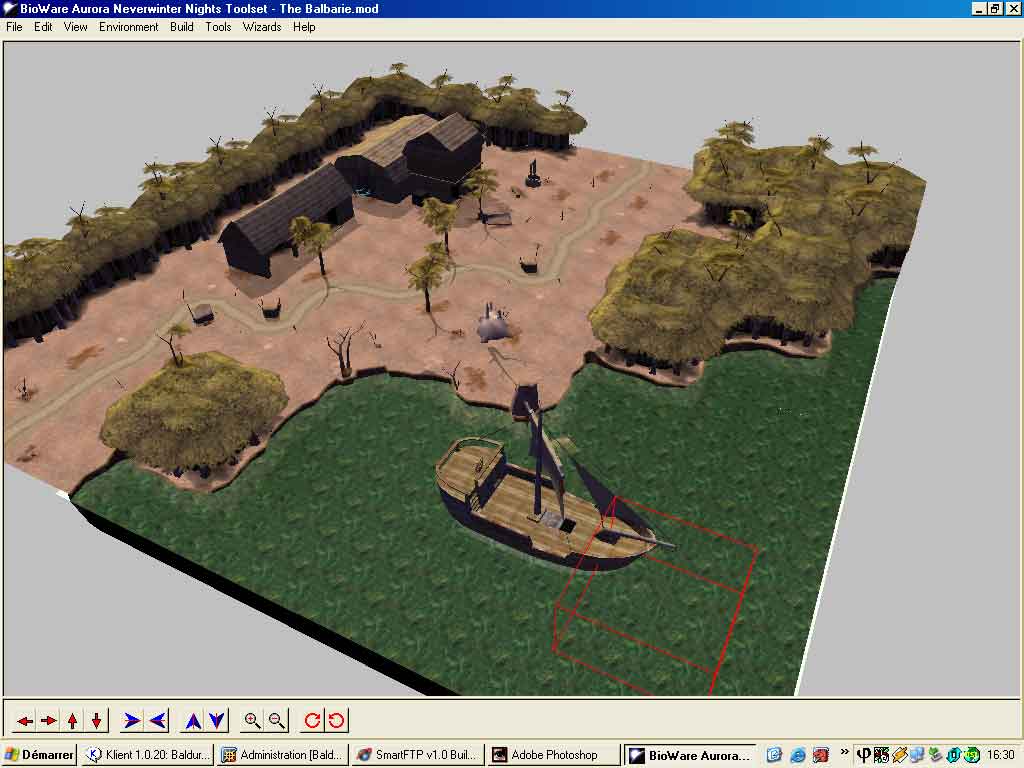Expand quick launch chevron in taskbar
Screen dimensions: 1024x768
pos(844,752)
